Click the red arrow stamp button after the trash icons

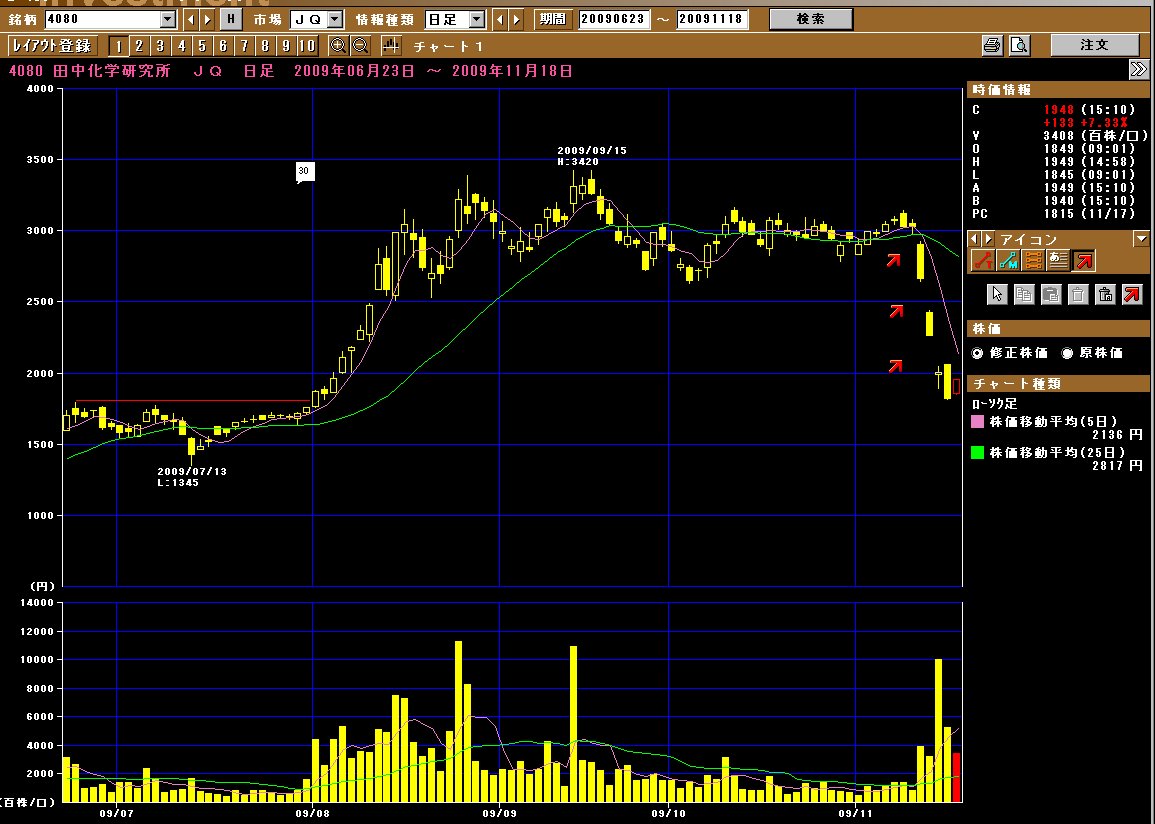[1132, 295]
